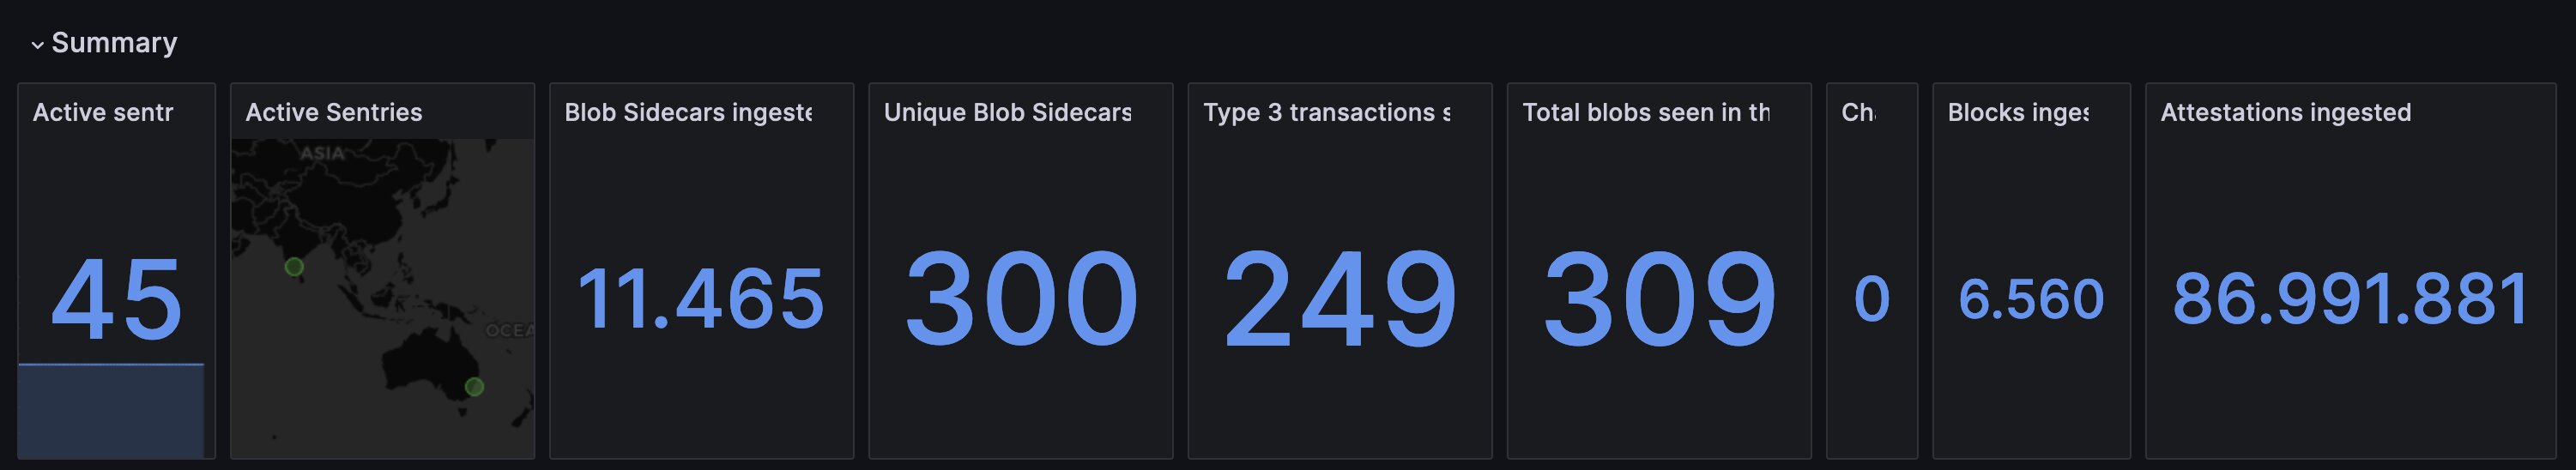Screen dimensions: 2576x470
Task: Open the Blob Sidecars ingested panel title
Action: [688, 113]
